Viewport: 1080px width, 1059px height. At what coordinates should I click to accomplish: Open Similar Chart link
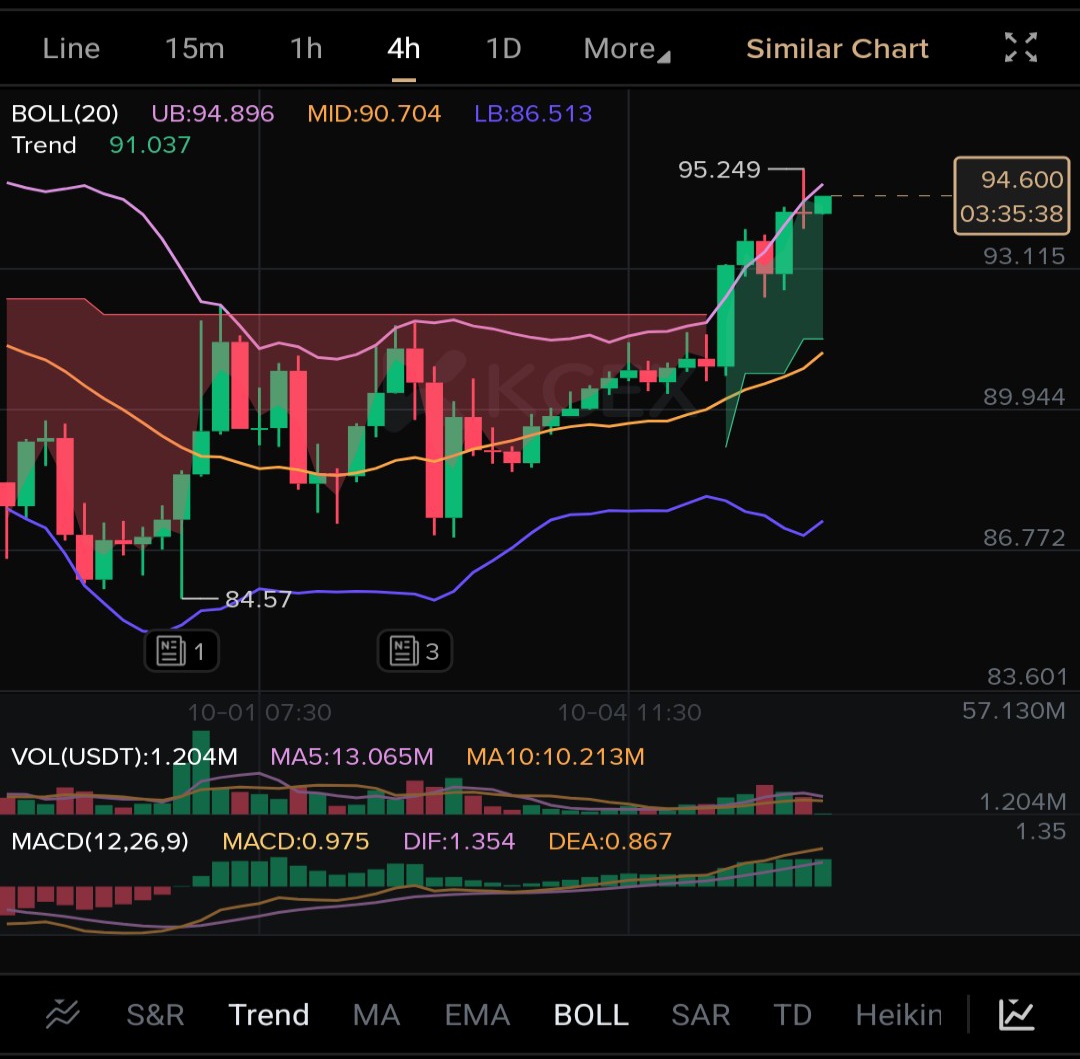[x=837, y=49]
